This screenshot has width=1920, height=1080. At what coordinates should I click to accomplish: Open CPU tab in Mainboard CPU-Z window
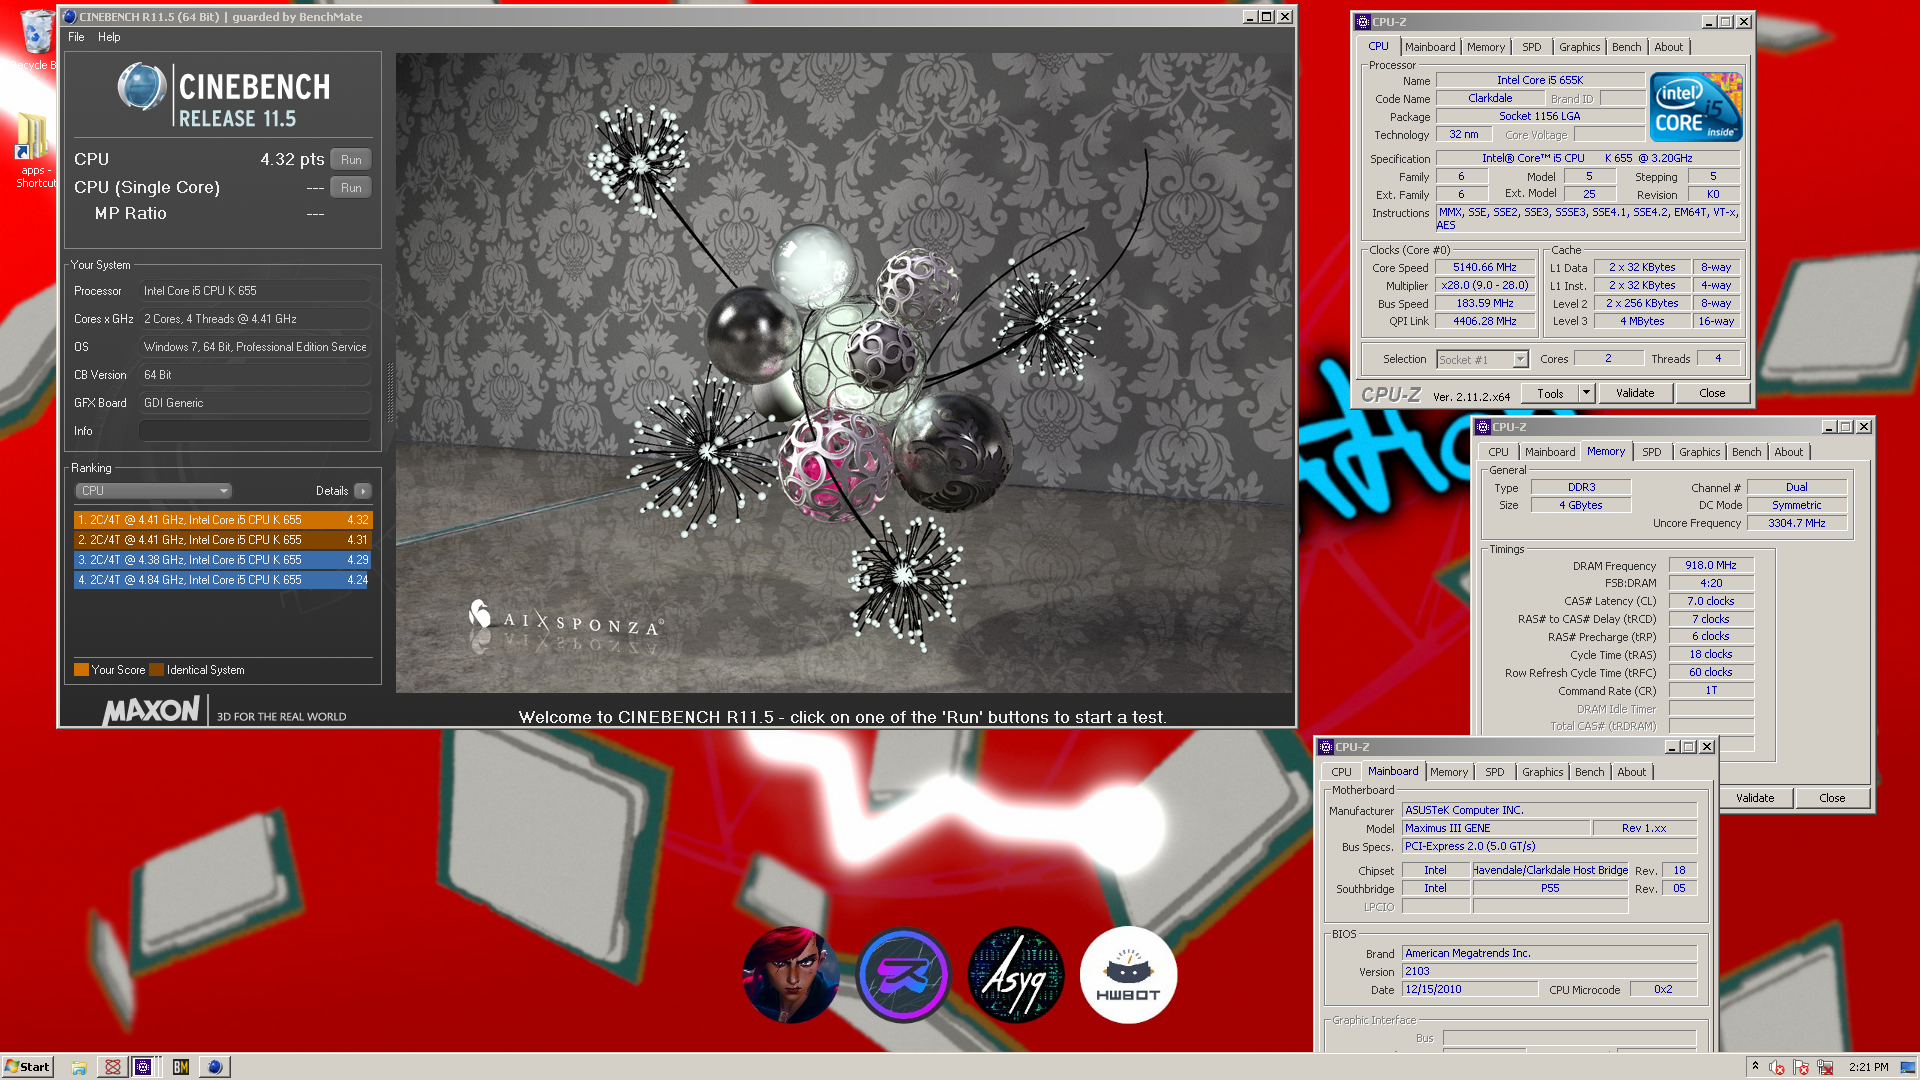[1341, 772]
